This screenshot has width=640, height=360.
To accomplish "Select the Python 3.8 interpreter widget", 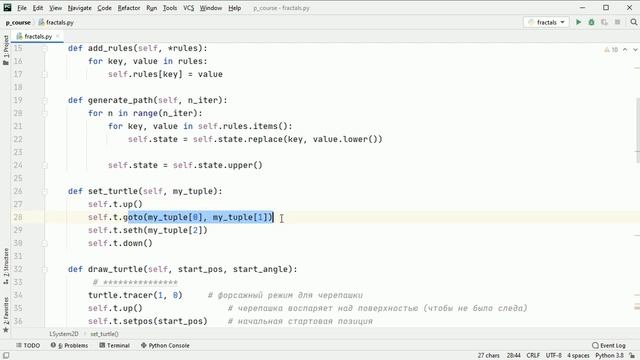I will (609, 356).
